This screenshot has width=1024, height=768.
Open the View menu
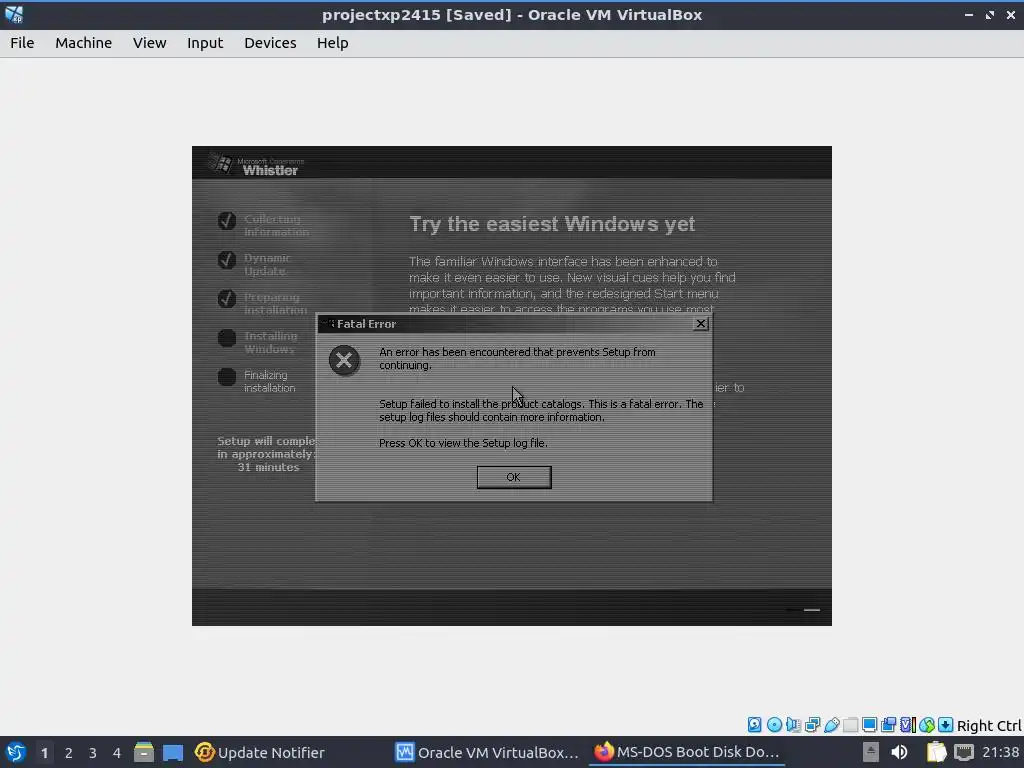coord(150,43)
